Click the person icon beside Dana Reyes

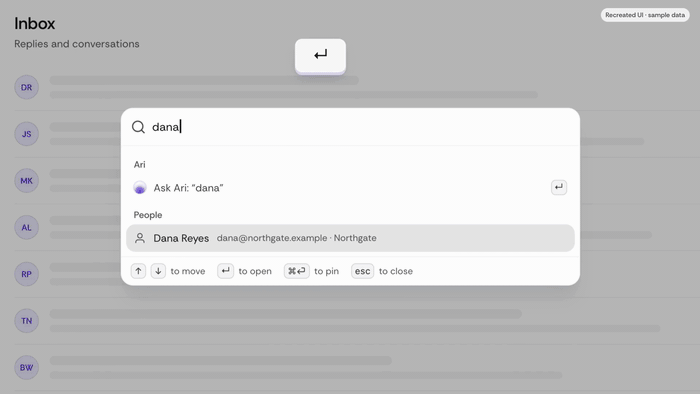[140, 238]
